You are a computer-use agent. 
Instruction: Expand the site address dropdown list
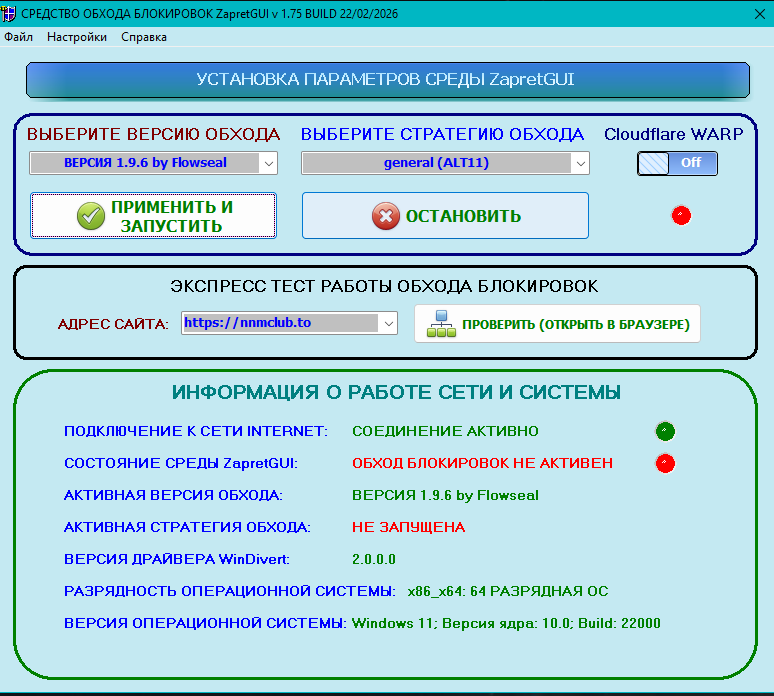click(388, 323)
